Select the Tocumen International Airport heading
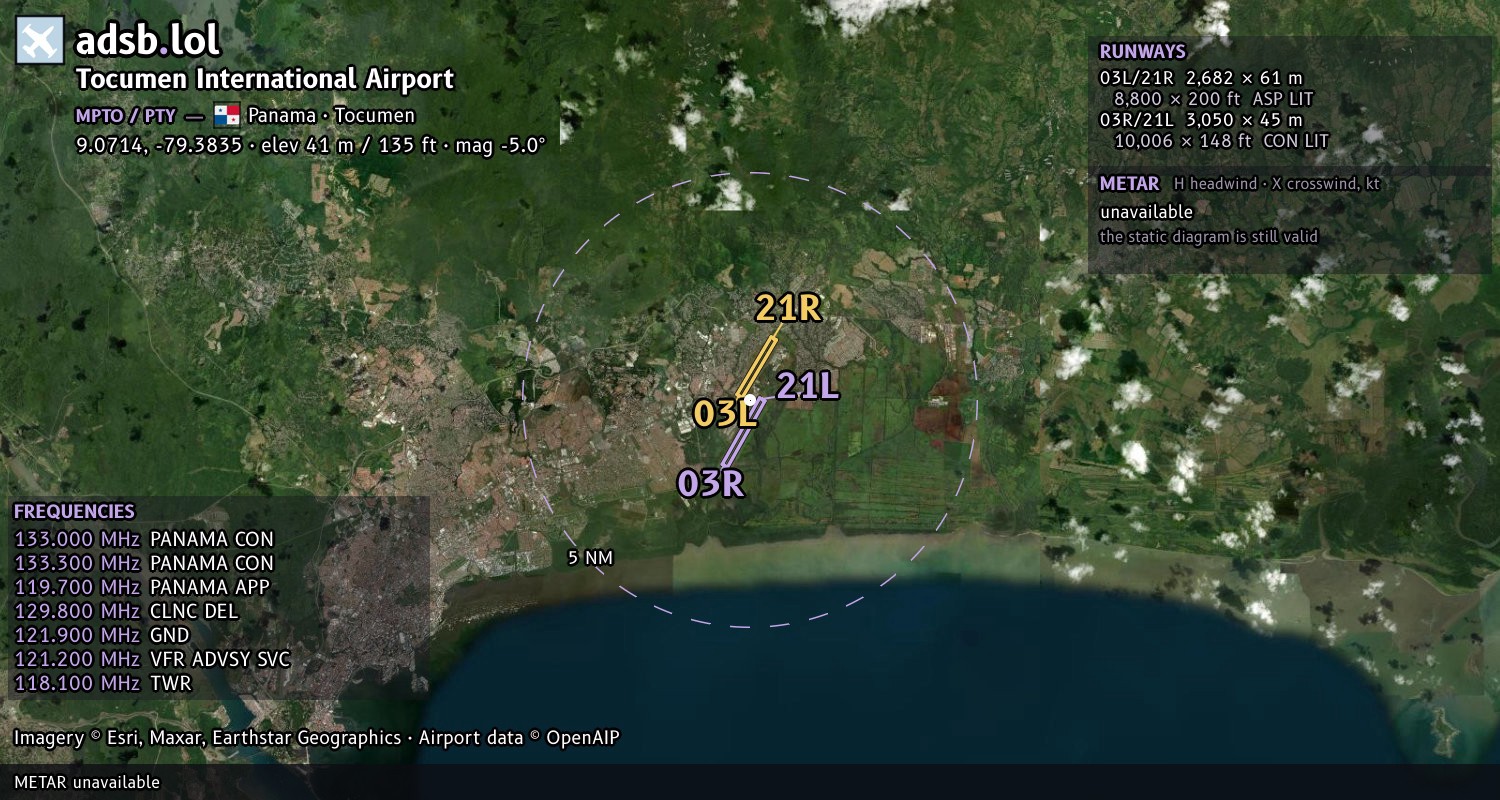 pos(265,79)
